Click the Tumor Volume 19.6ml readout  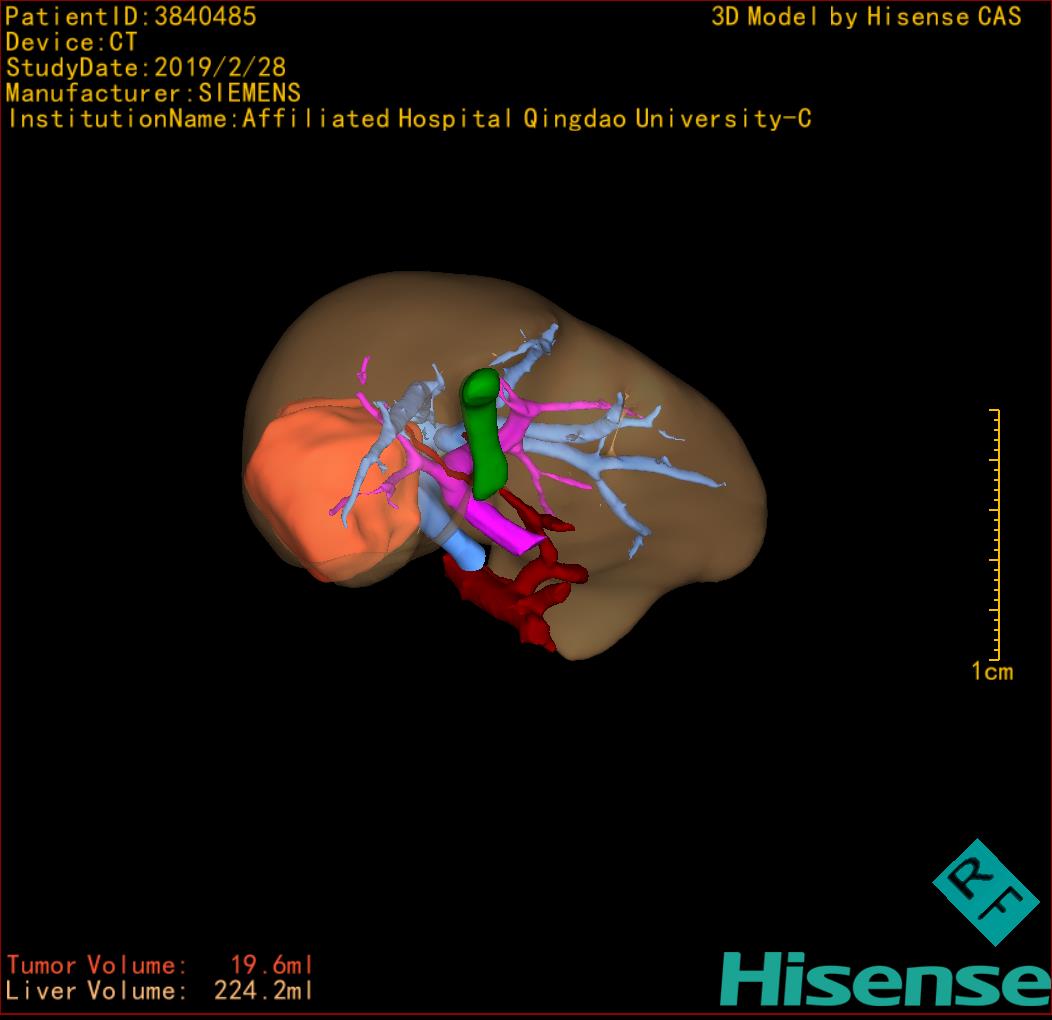pyautogui.click(x=160, y=965)
